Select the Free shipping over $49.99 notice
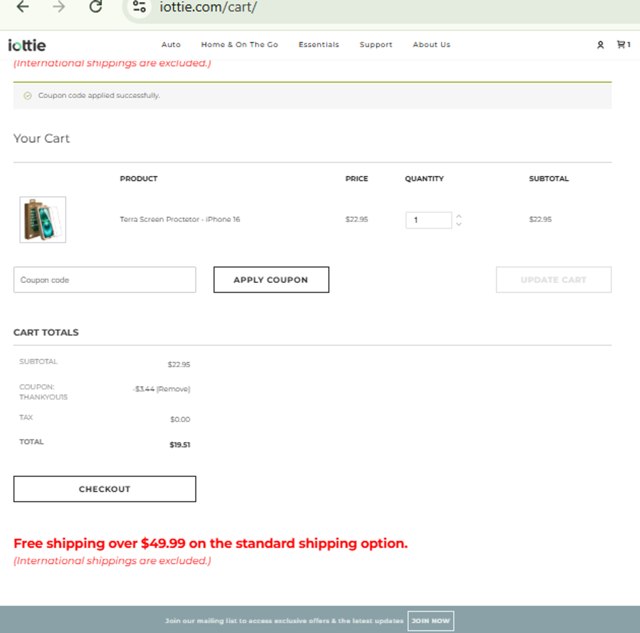640x633 pixels. coord(211,543)
